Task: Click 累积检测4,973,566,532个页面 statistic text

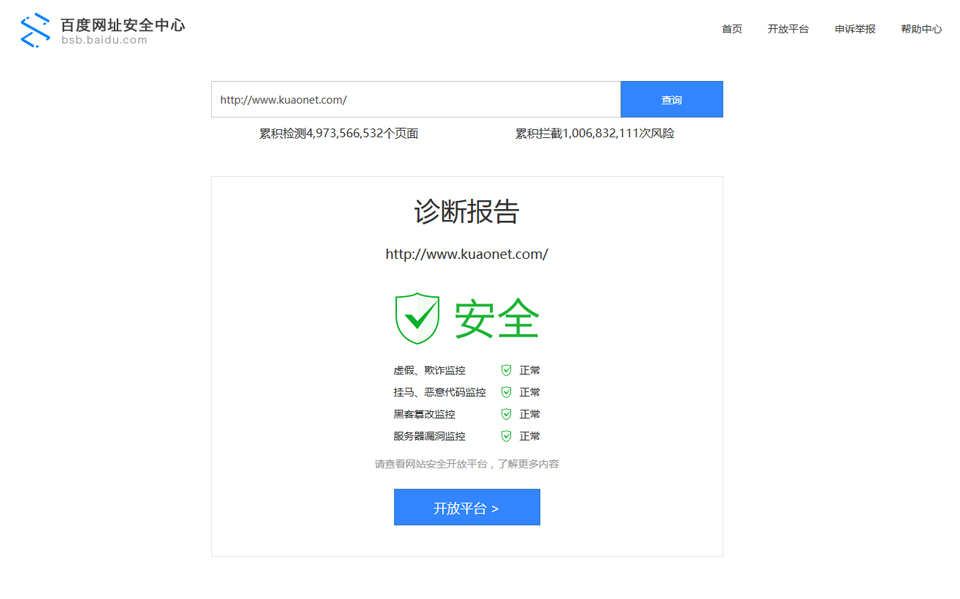Action: coord(339,133)
